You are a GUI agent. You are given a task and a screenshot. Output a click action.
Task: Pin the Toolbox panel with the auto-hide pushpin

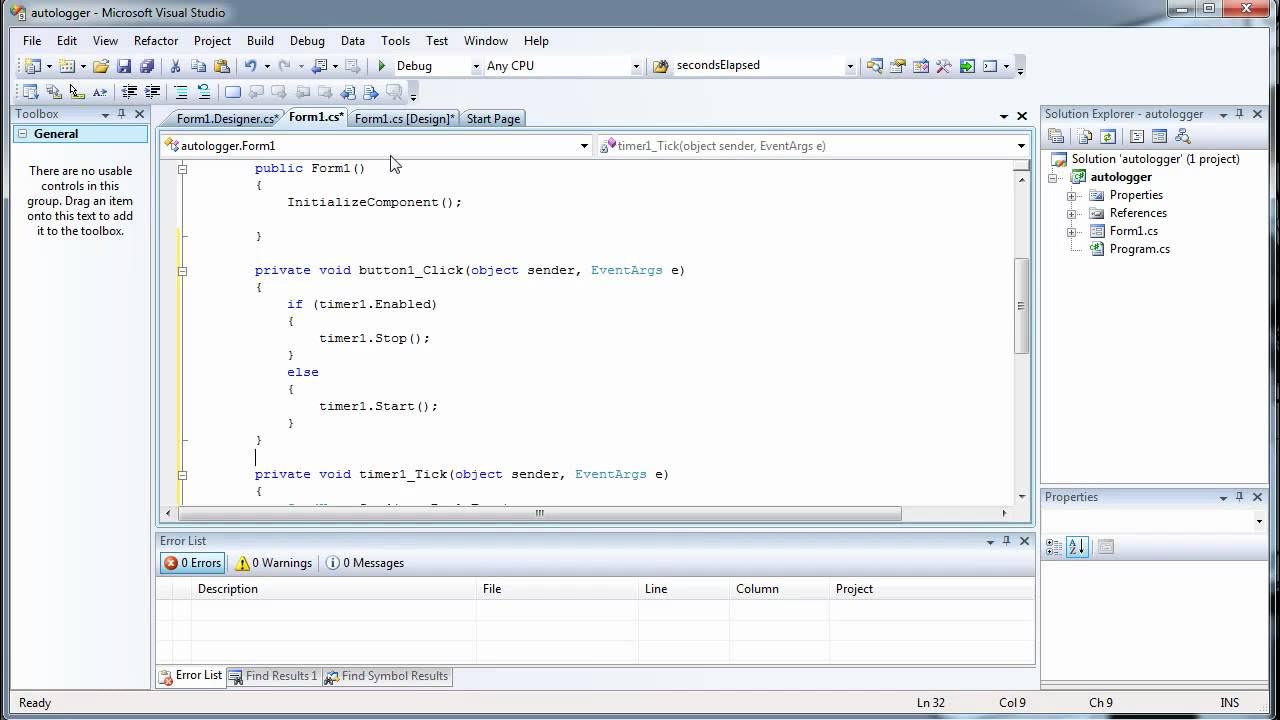point(122,114)
